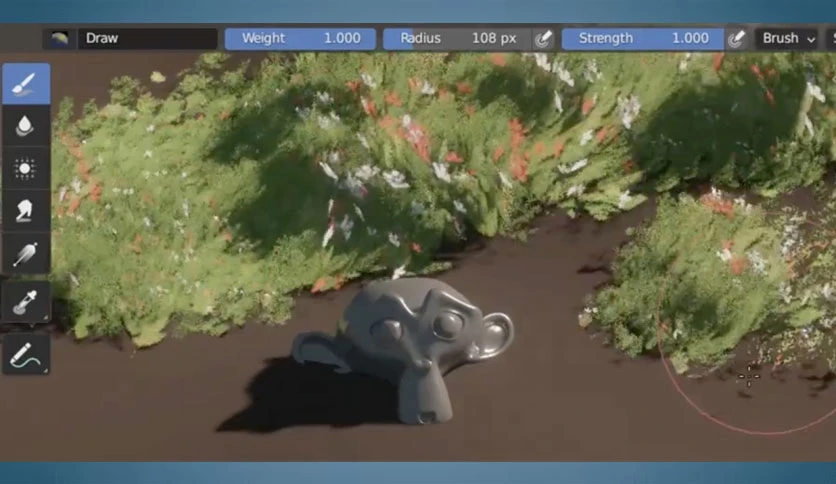Toggle pressure sensitivity for Radius
This screenshot has height=484, width=836.
pyautogui.click(x=543, y=38)
